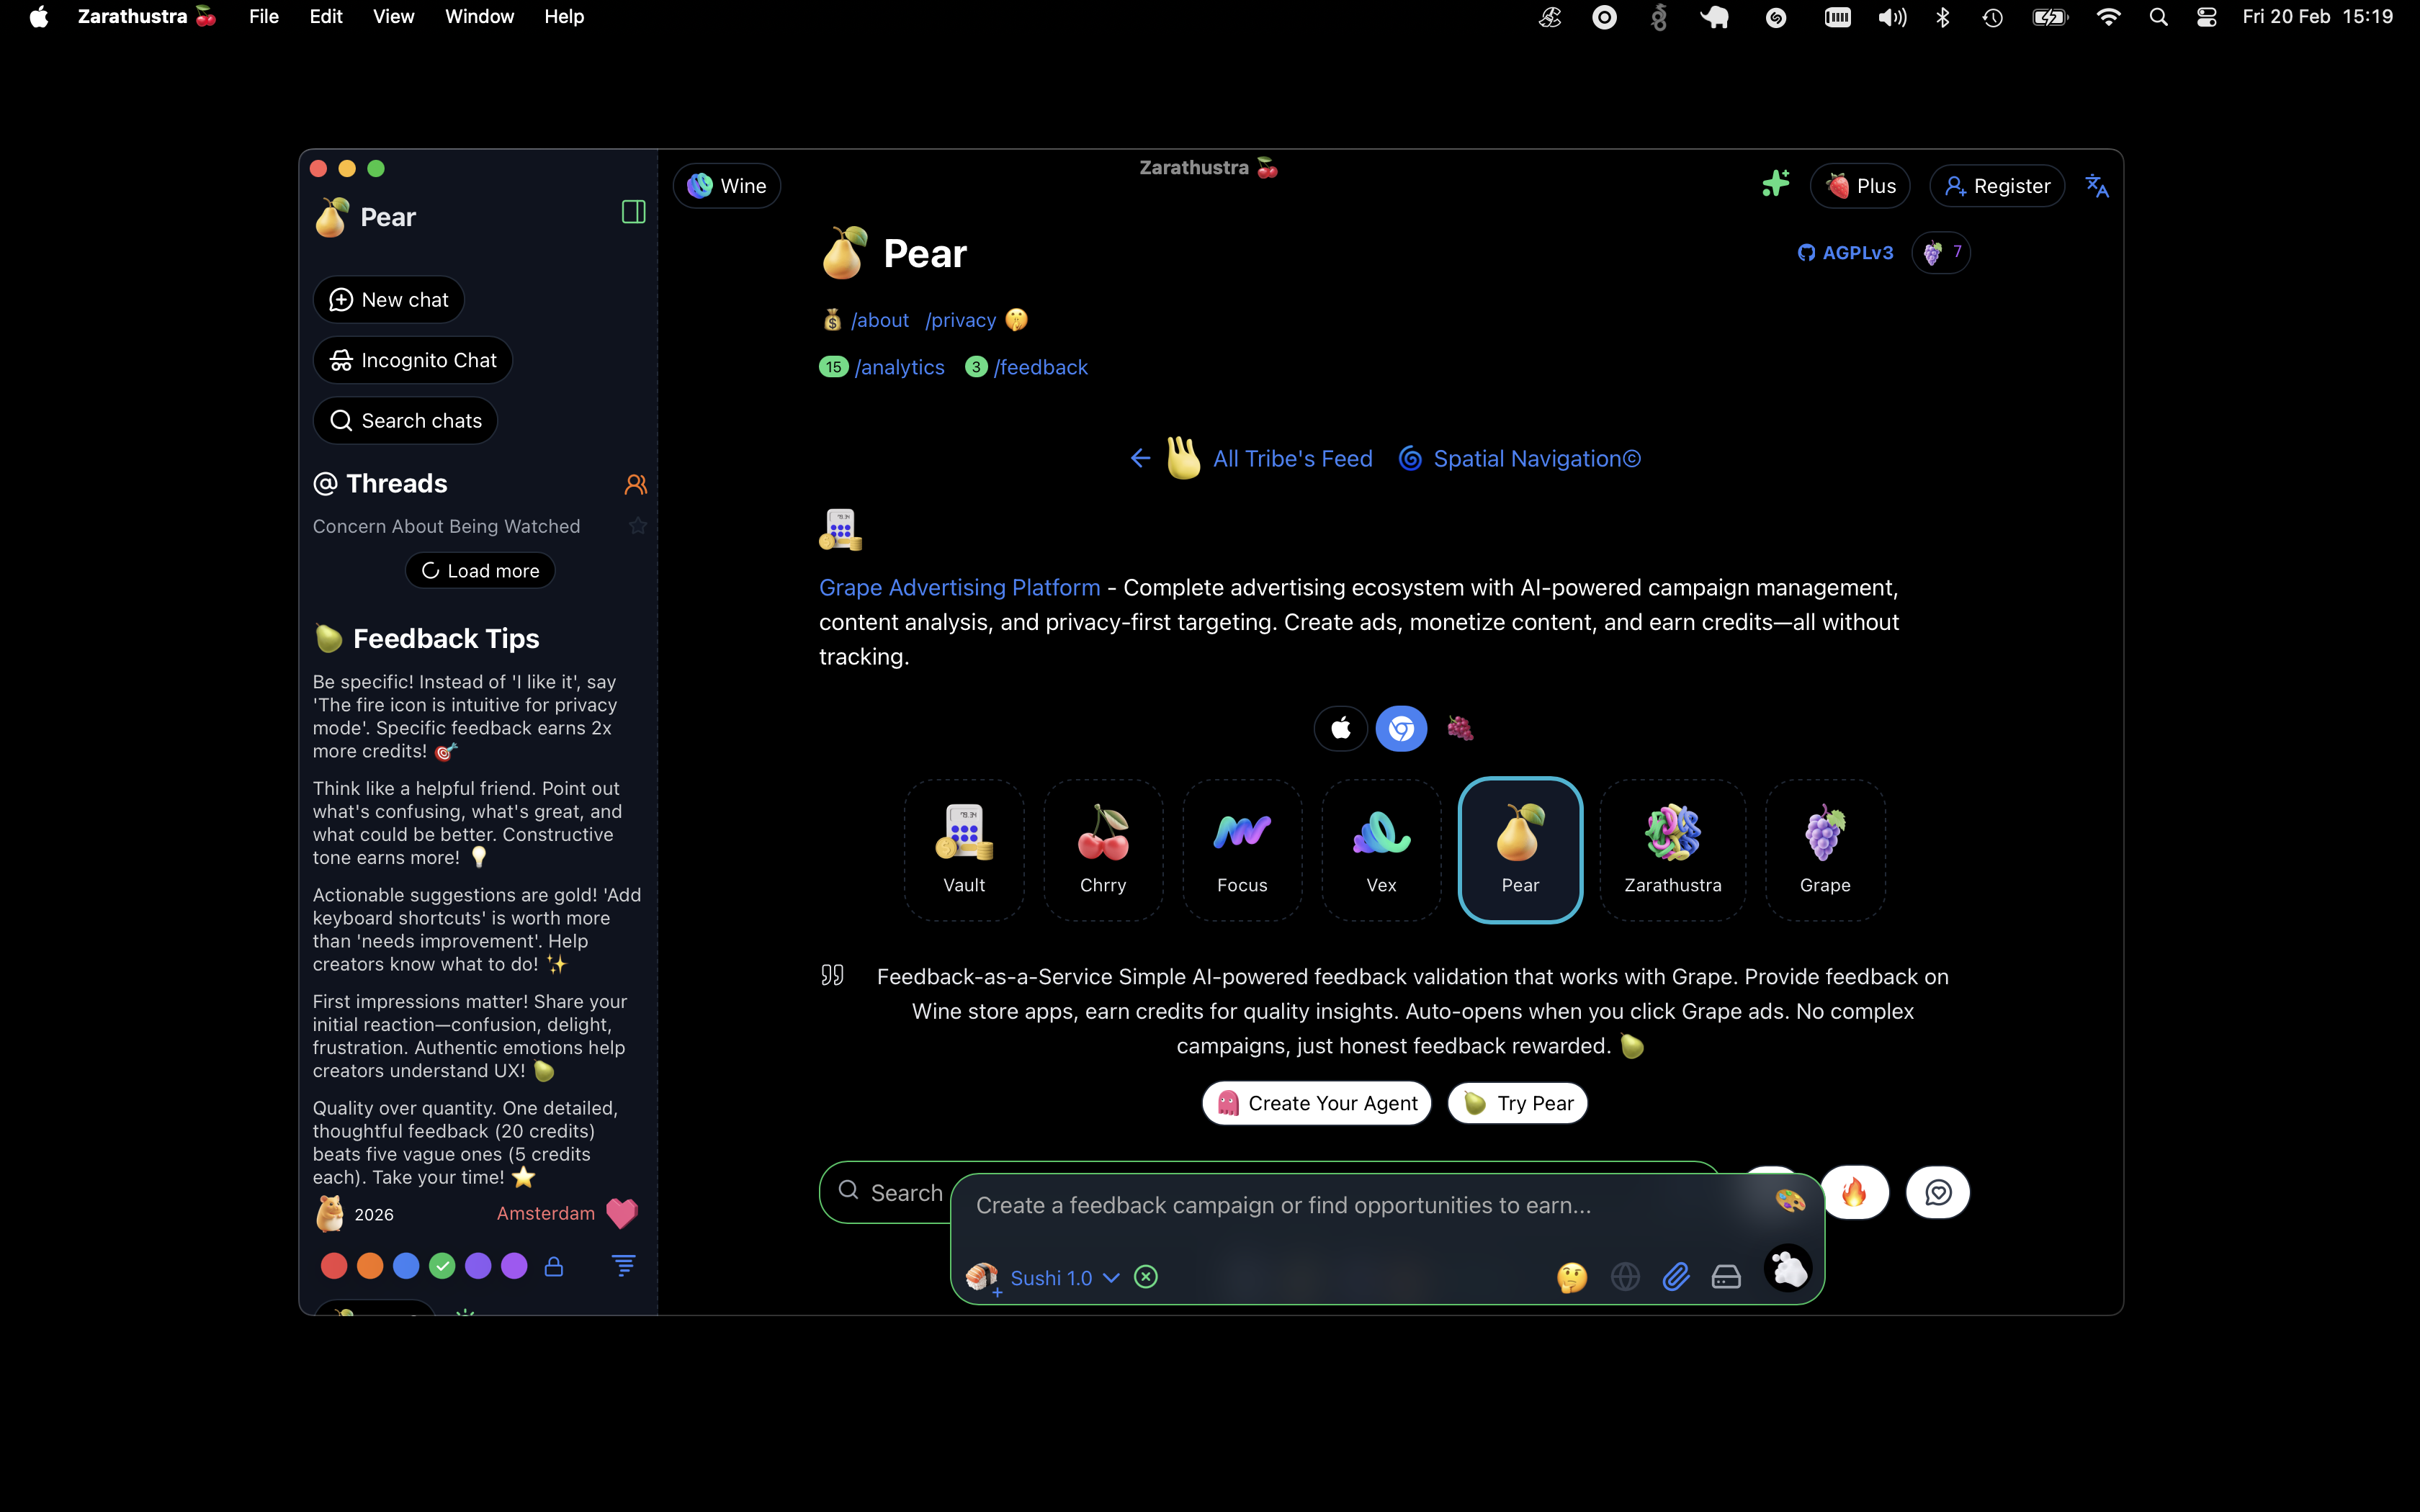The width and height of the screenshot is (2420, 1512).
Task: Open the Wine store selector
Action: (x=727, y=186)
